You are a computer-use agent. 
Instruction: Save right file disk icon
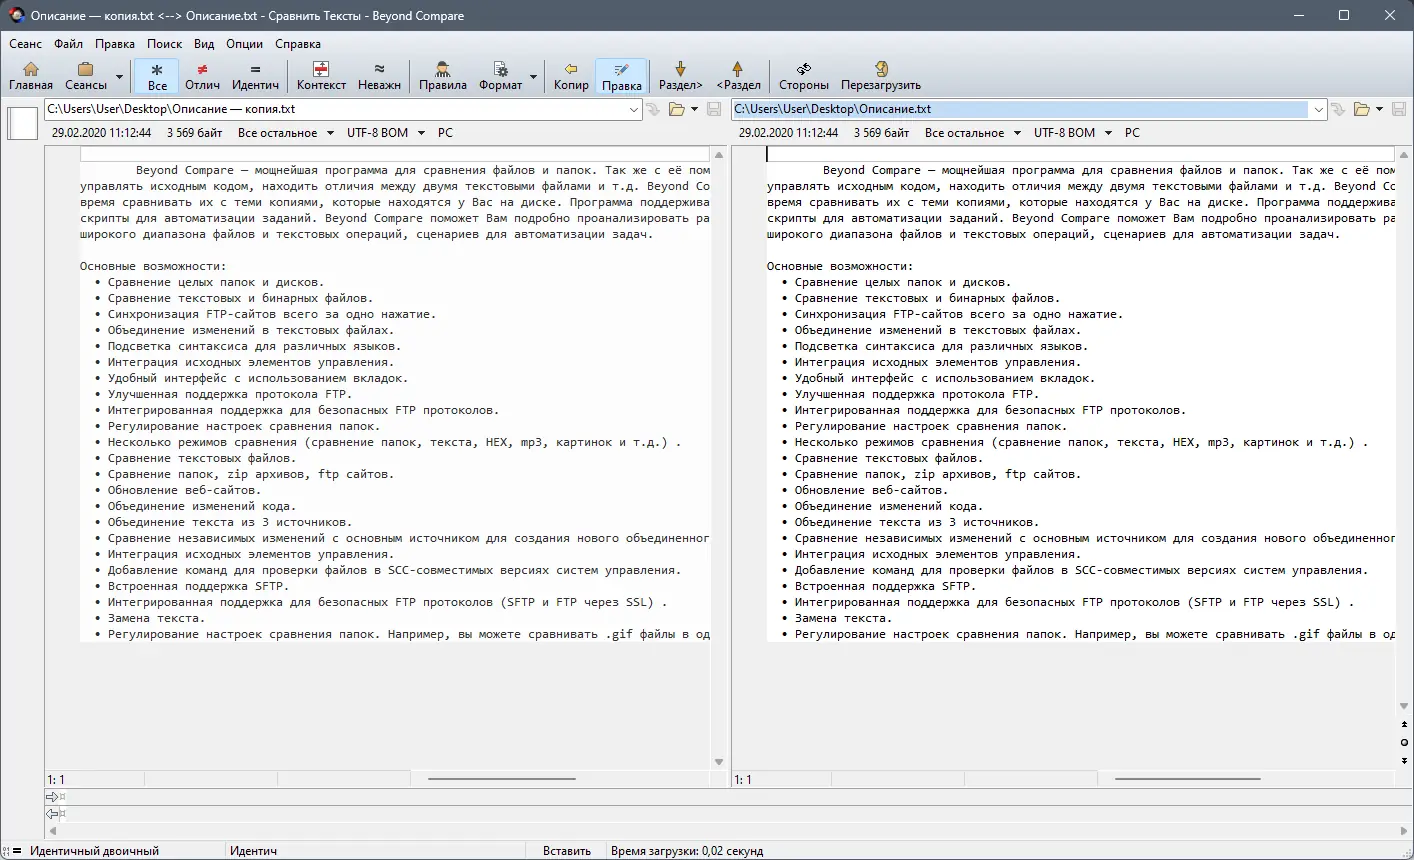1399,109
